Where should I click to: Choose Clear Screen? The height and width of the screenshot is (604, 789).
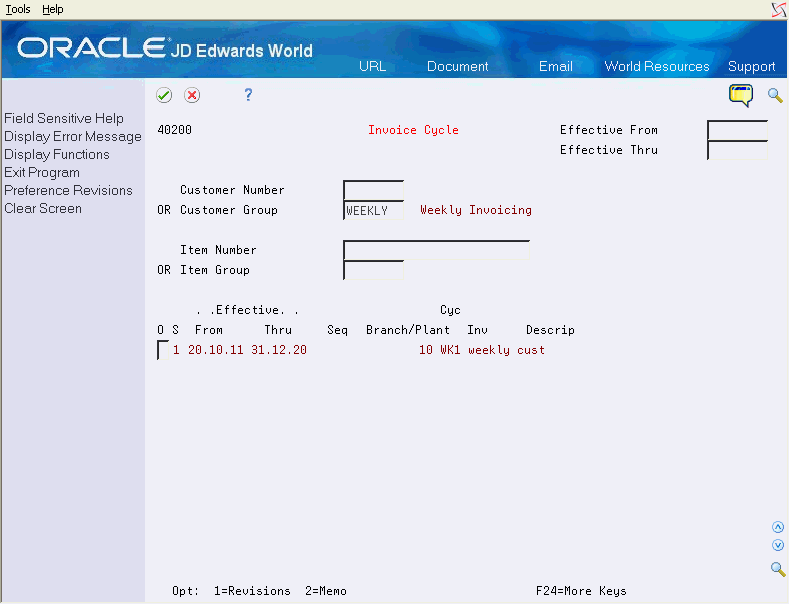[x=43, y=208]
